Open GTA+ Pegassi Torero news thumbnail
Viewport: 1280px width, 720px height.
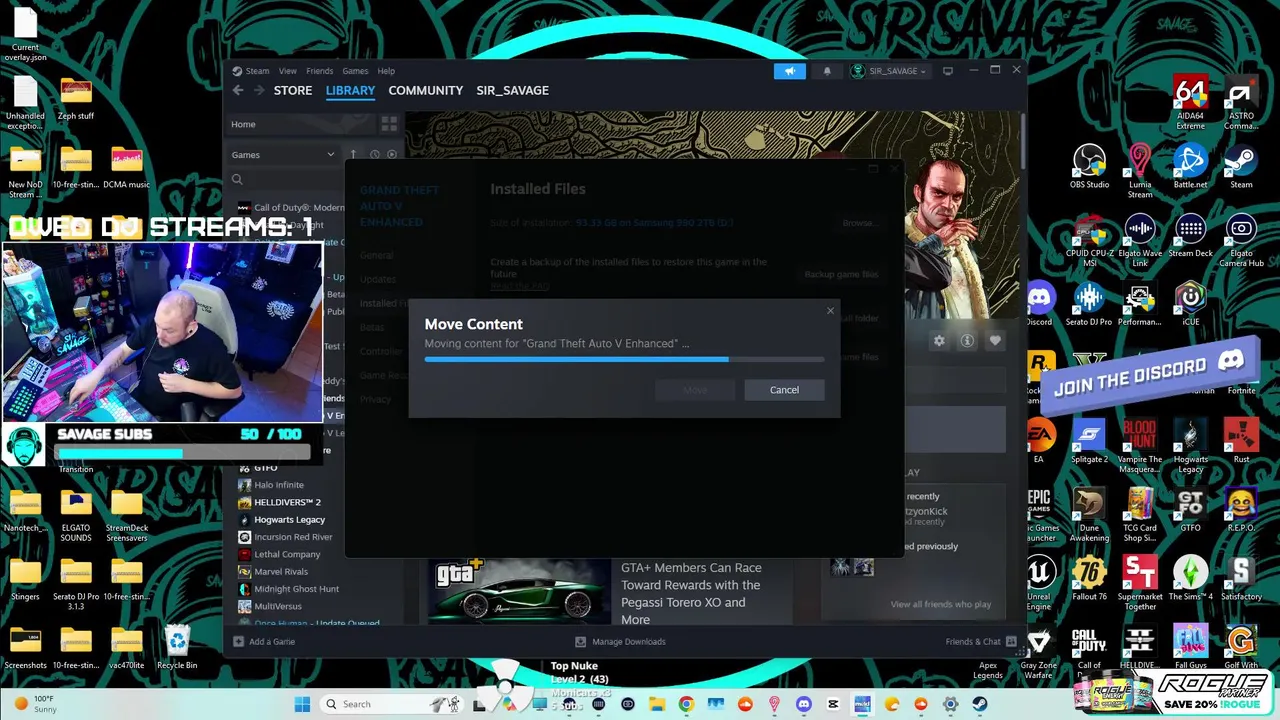click(520, 590)
